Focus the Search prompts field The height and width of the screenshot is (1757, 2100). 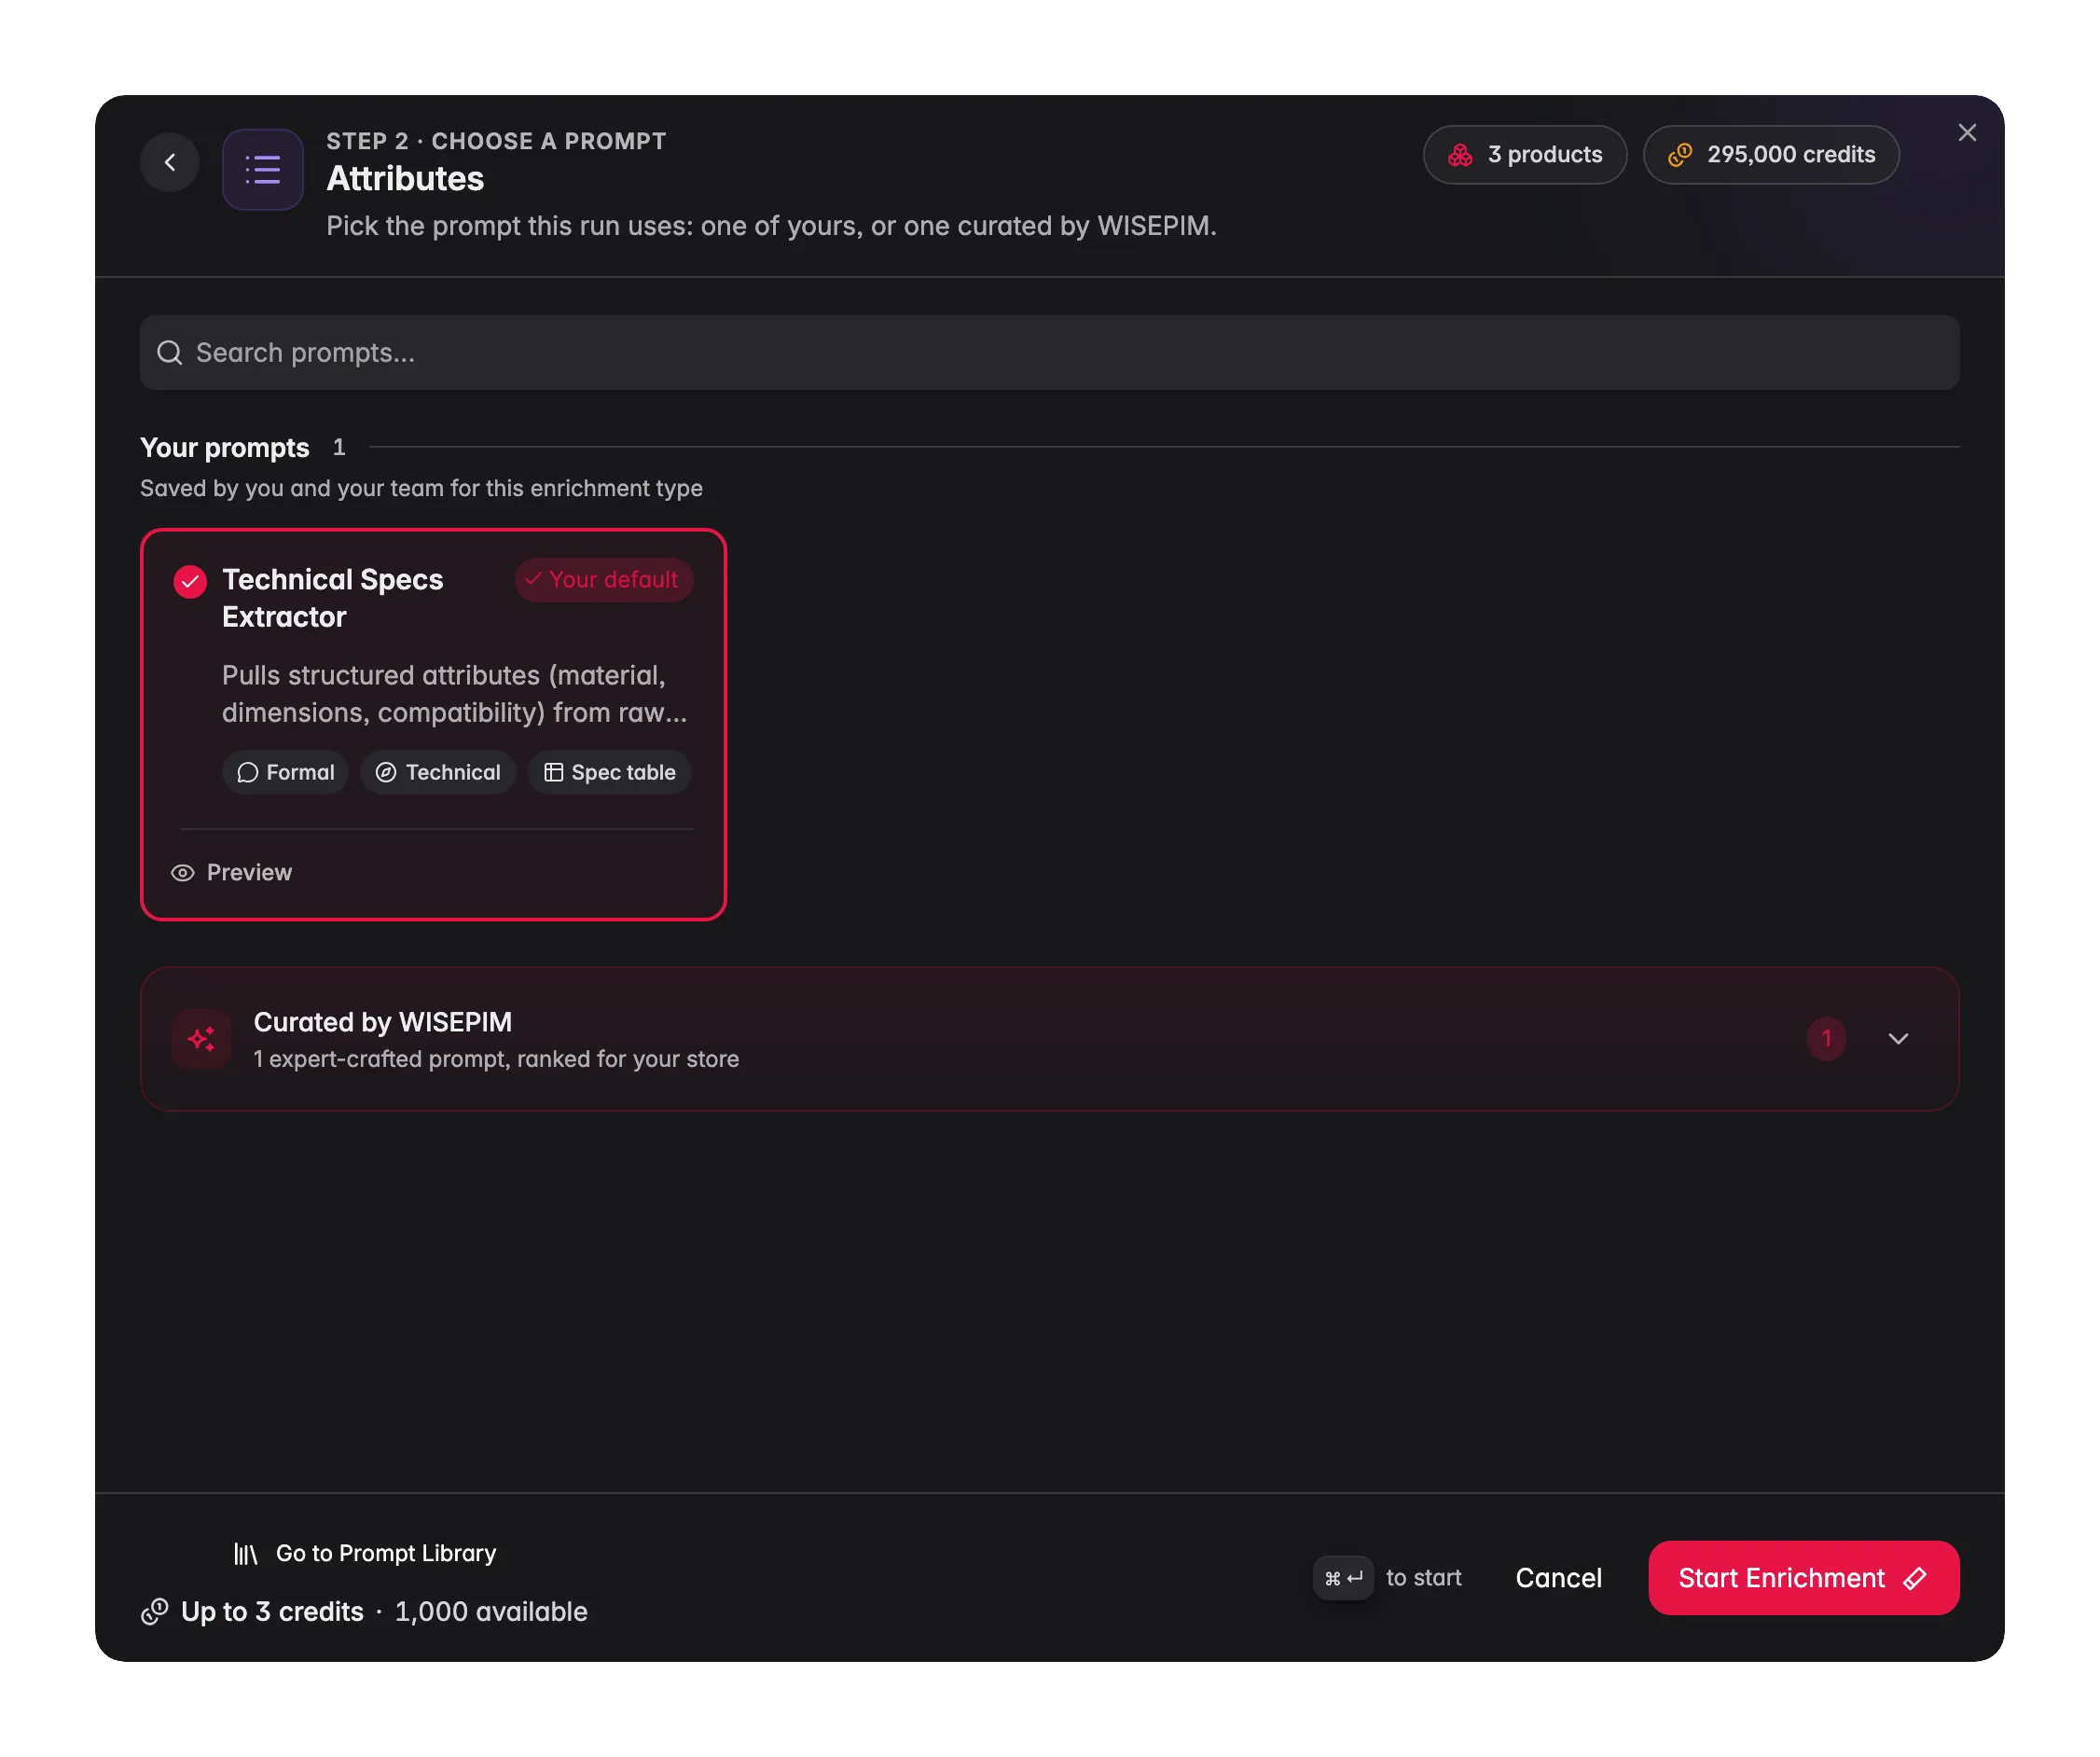point(1050,353)
